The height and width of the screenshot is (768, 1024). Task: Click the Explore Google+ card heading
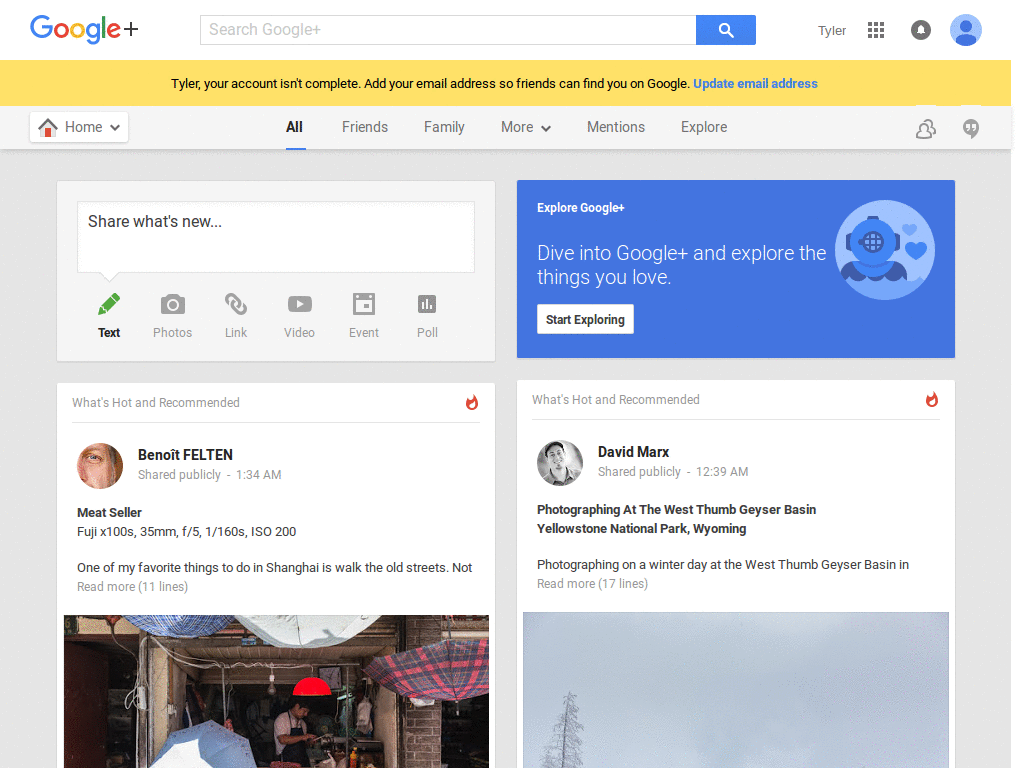pos(581,208)
